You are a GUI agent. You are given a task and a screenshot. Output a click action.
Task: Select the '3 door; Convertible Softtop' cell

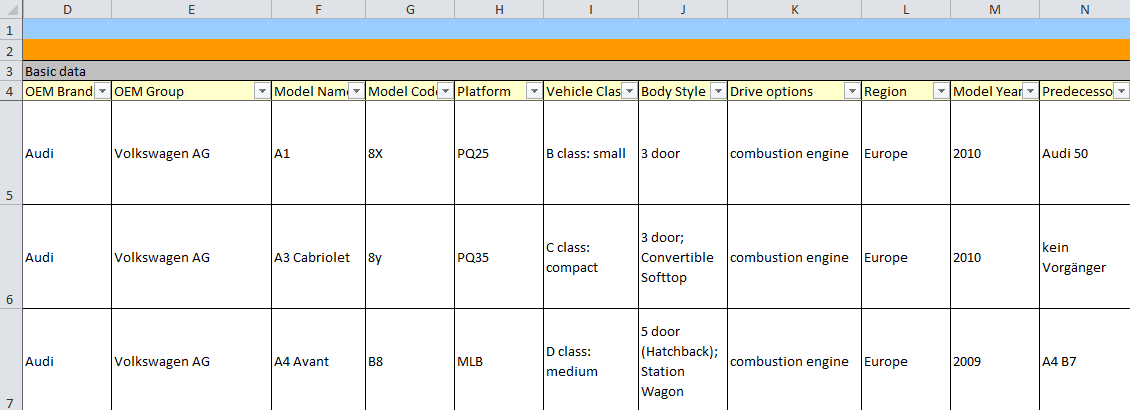(683, 257)
